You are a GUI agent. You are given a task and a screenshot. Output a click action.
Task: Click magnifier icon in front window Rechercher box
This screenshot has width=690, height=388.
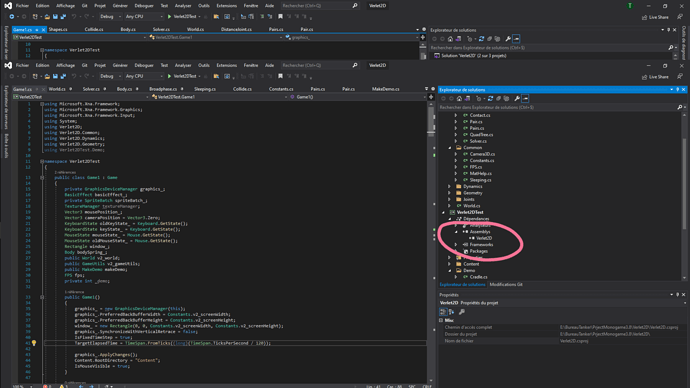pos(355,65)
